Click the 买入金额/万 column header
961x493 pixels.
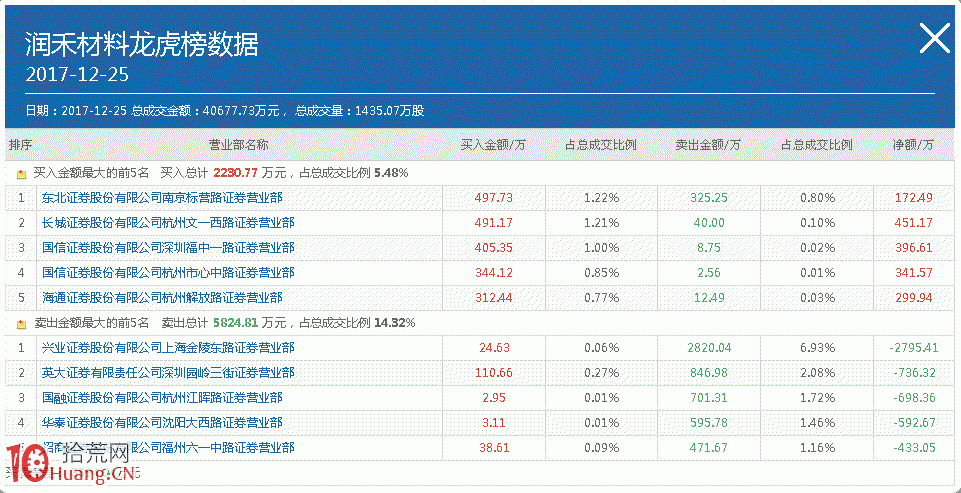click(x=493, y=145)
